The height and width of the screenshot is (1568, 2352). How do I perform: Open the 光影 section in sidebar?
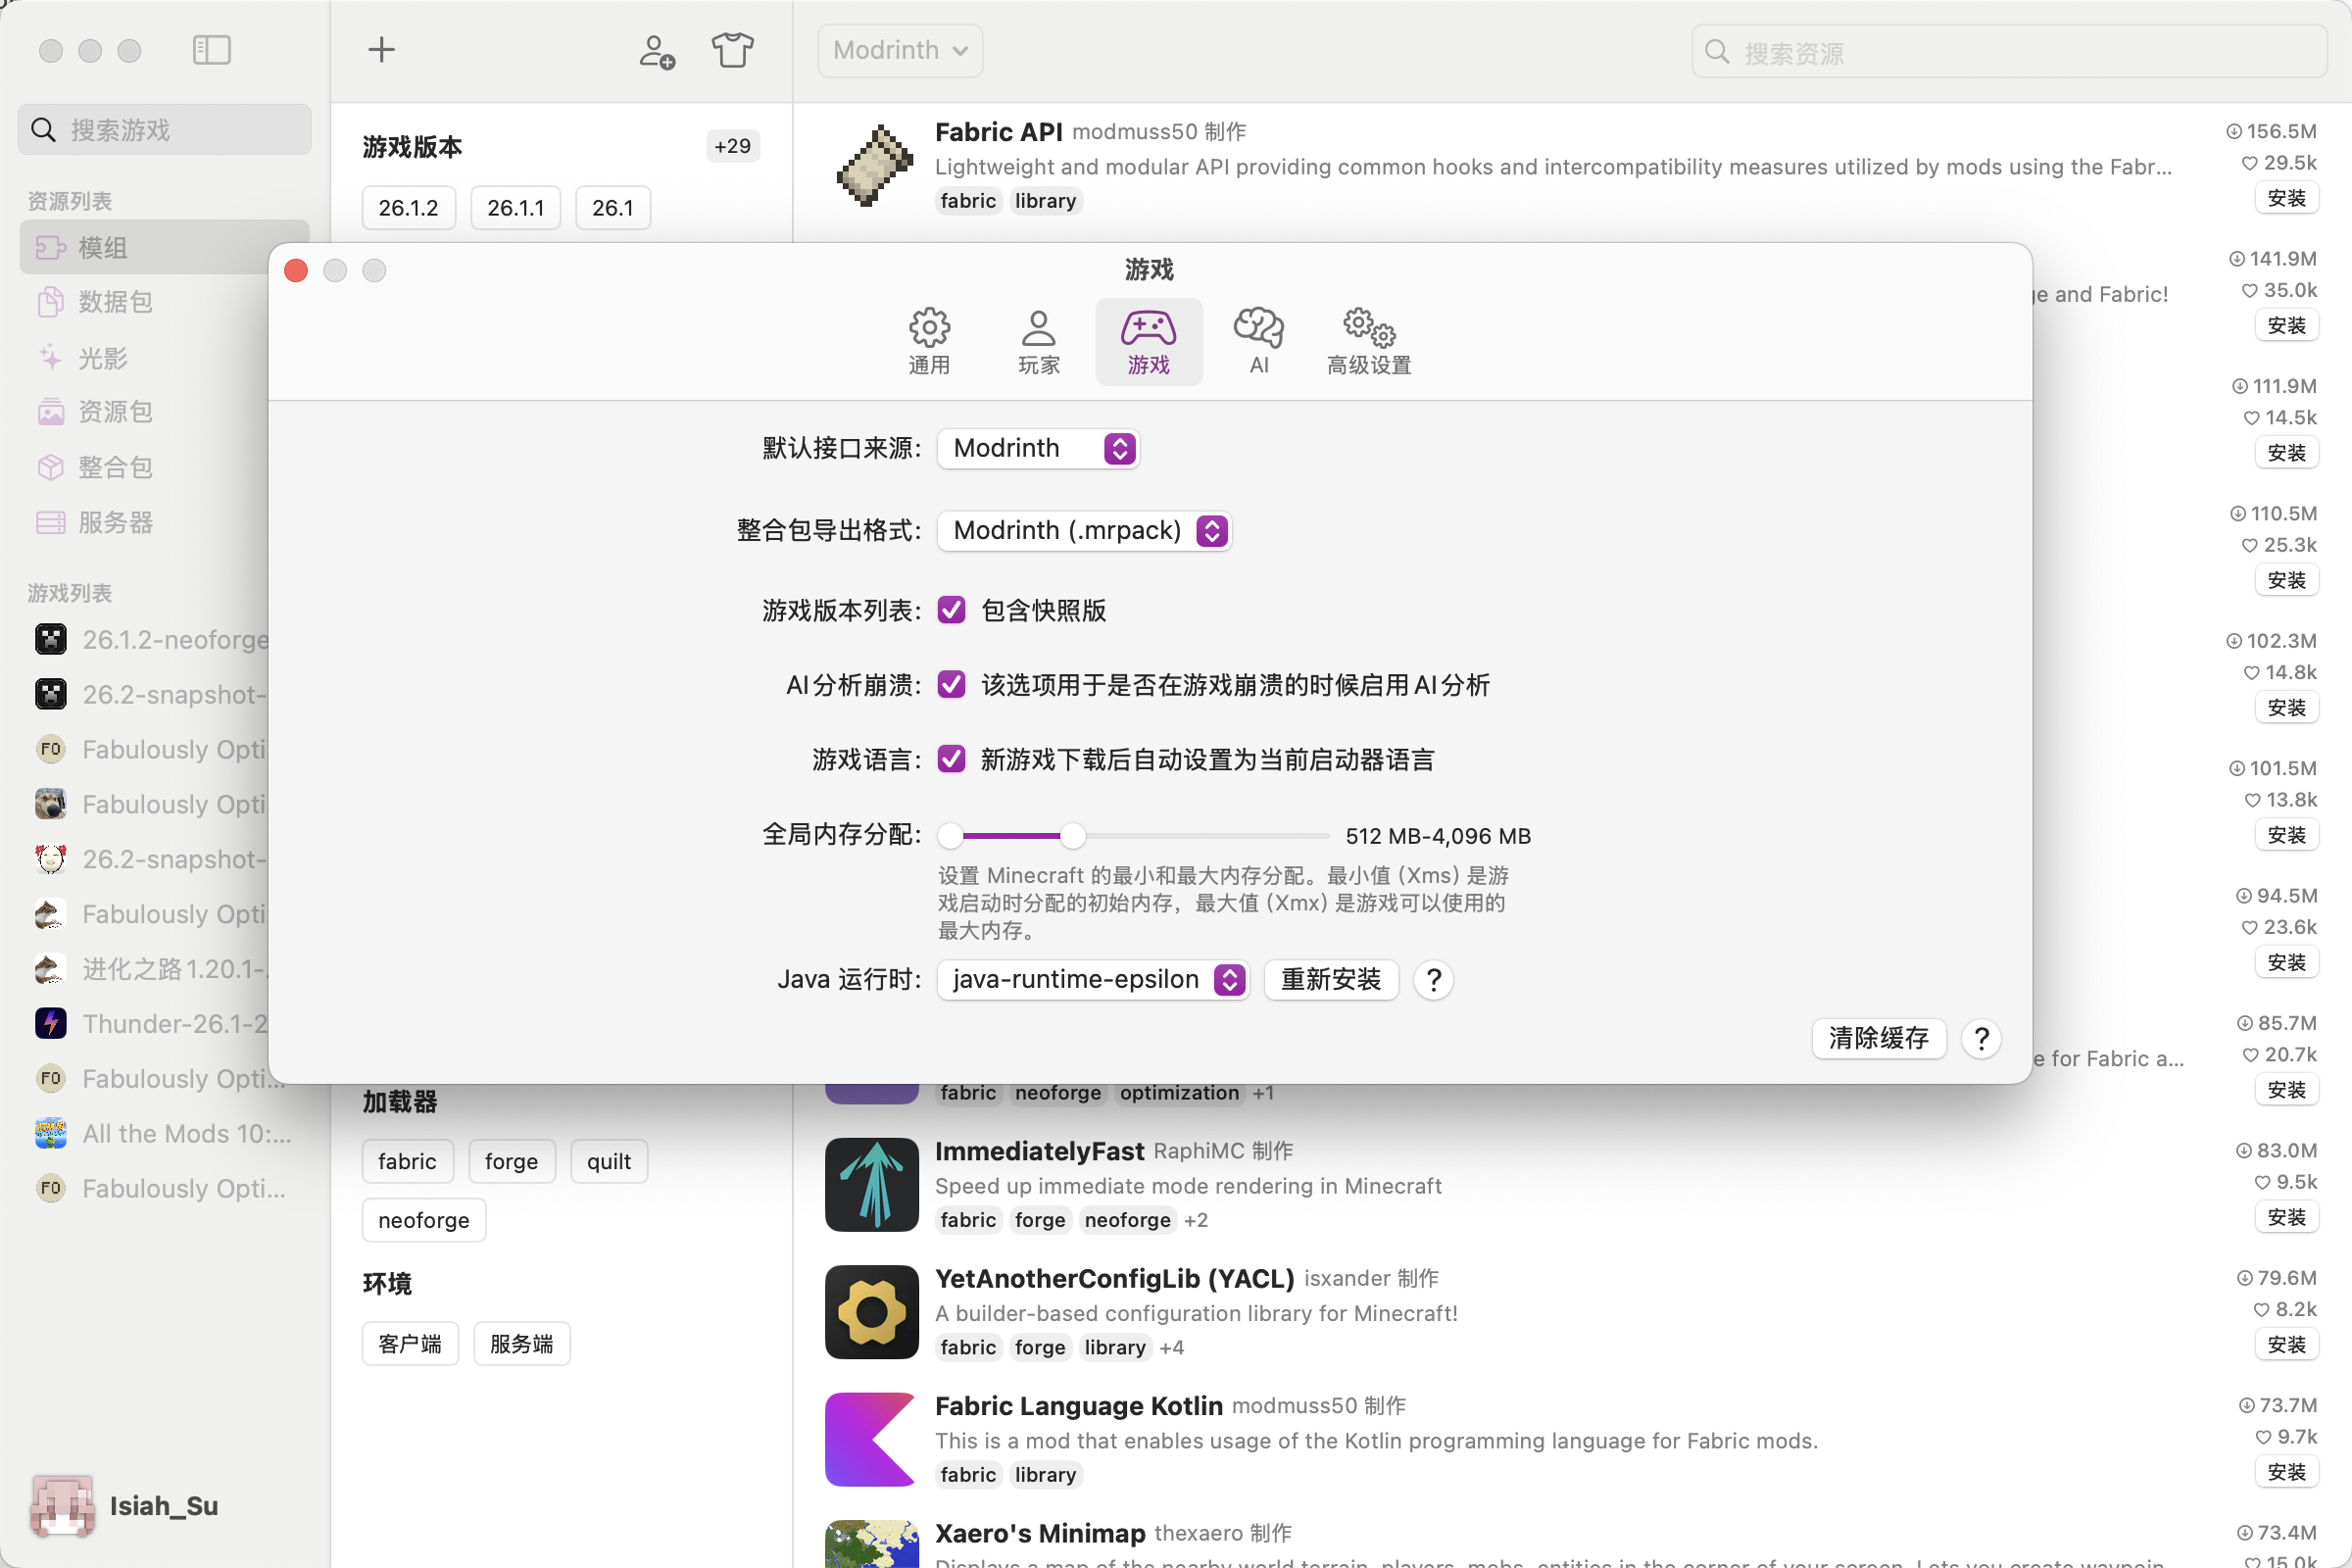point(103,357)
